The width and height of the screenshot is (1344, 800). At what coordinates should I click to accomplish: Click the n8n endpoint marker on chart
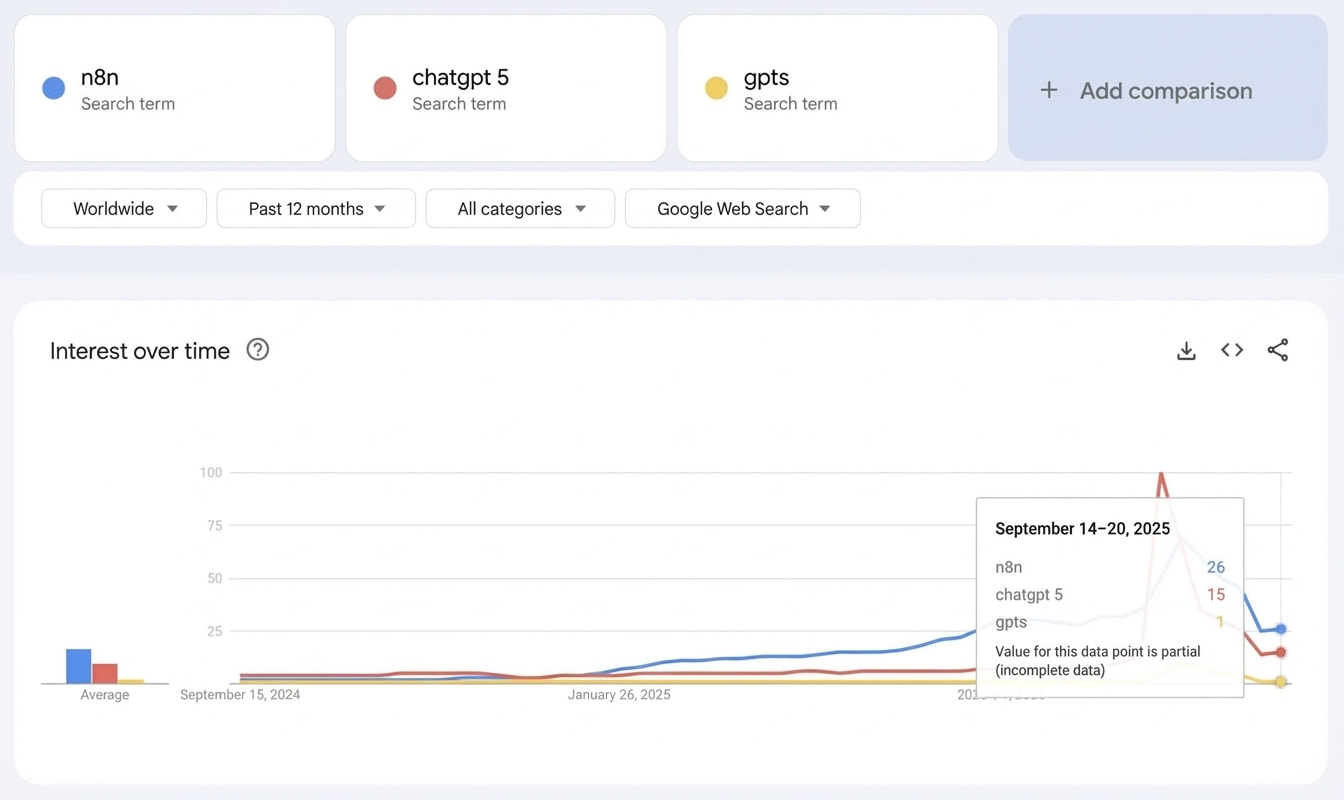point(1281,629)
